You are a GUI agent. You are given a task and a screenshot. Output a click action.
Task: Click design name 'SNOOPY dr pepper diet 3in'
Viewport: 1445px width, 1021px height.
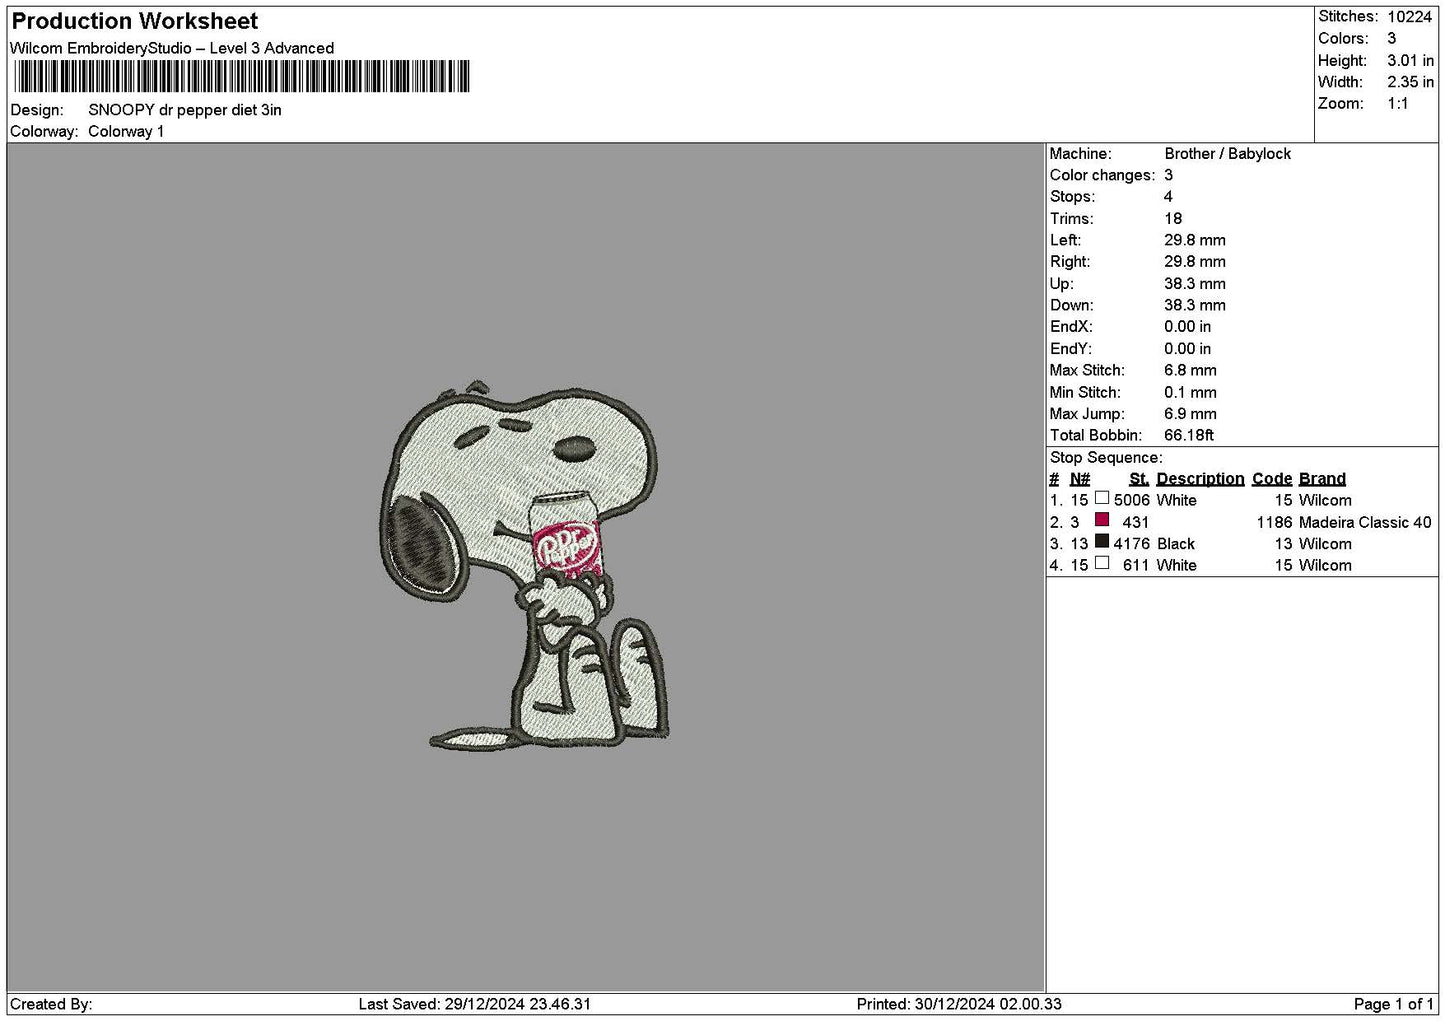(x=185, y=110)
